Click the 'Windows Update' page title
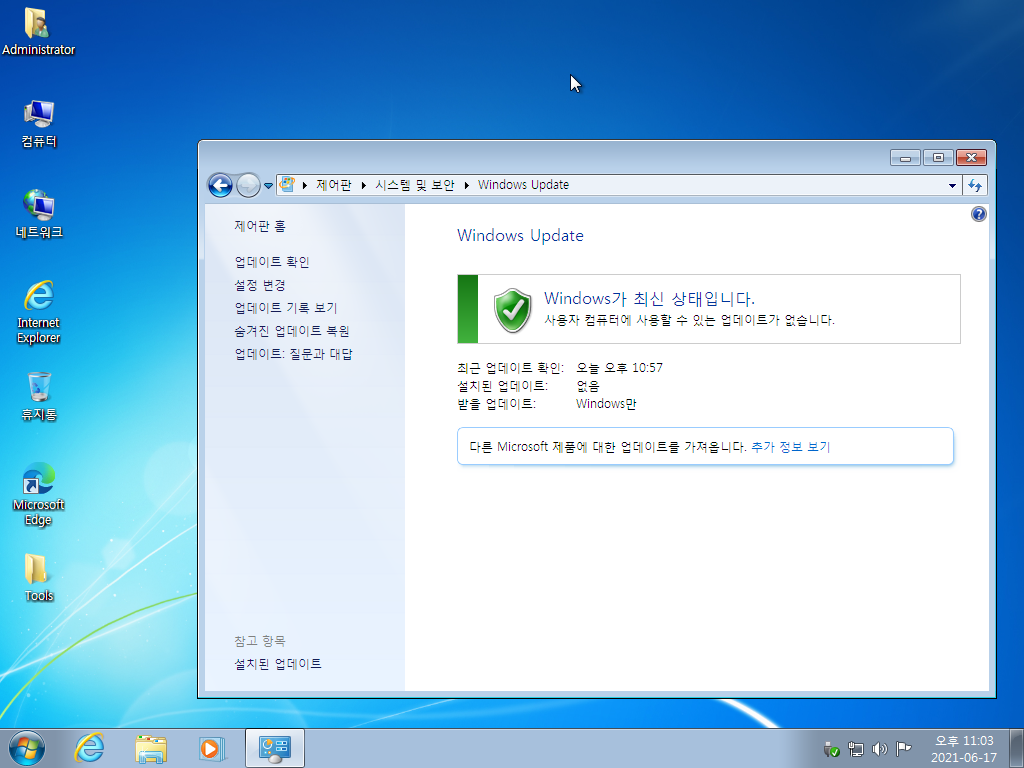The width and height of the screenshot is (1024, 768). [x=520, y=235]
